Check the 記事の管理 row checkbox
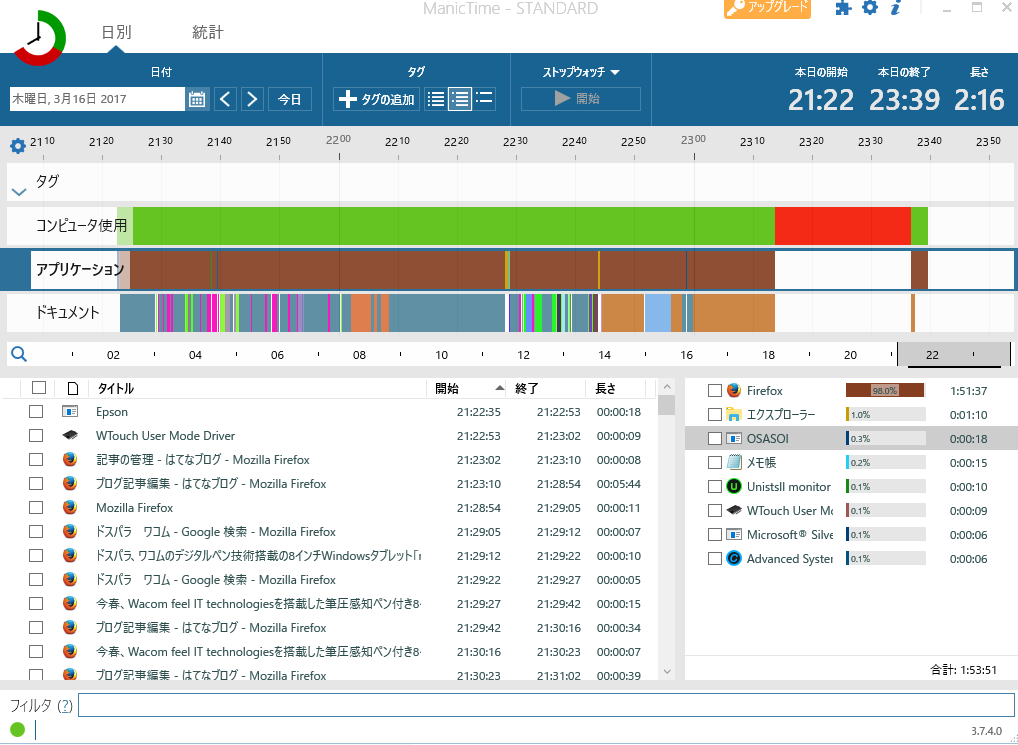 pyautogui.click(x=36, y=459)
